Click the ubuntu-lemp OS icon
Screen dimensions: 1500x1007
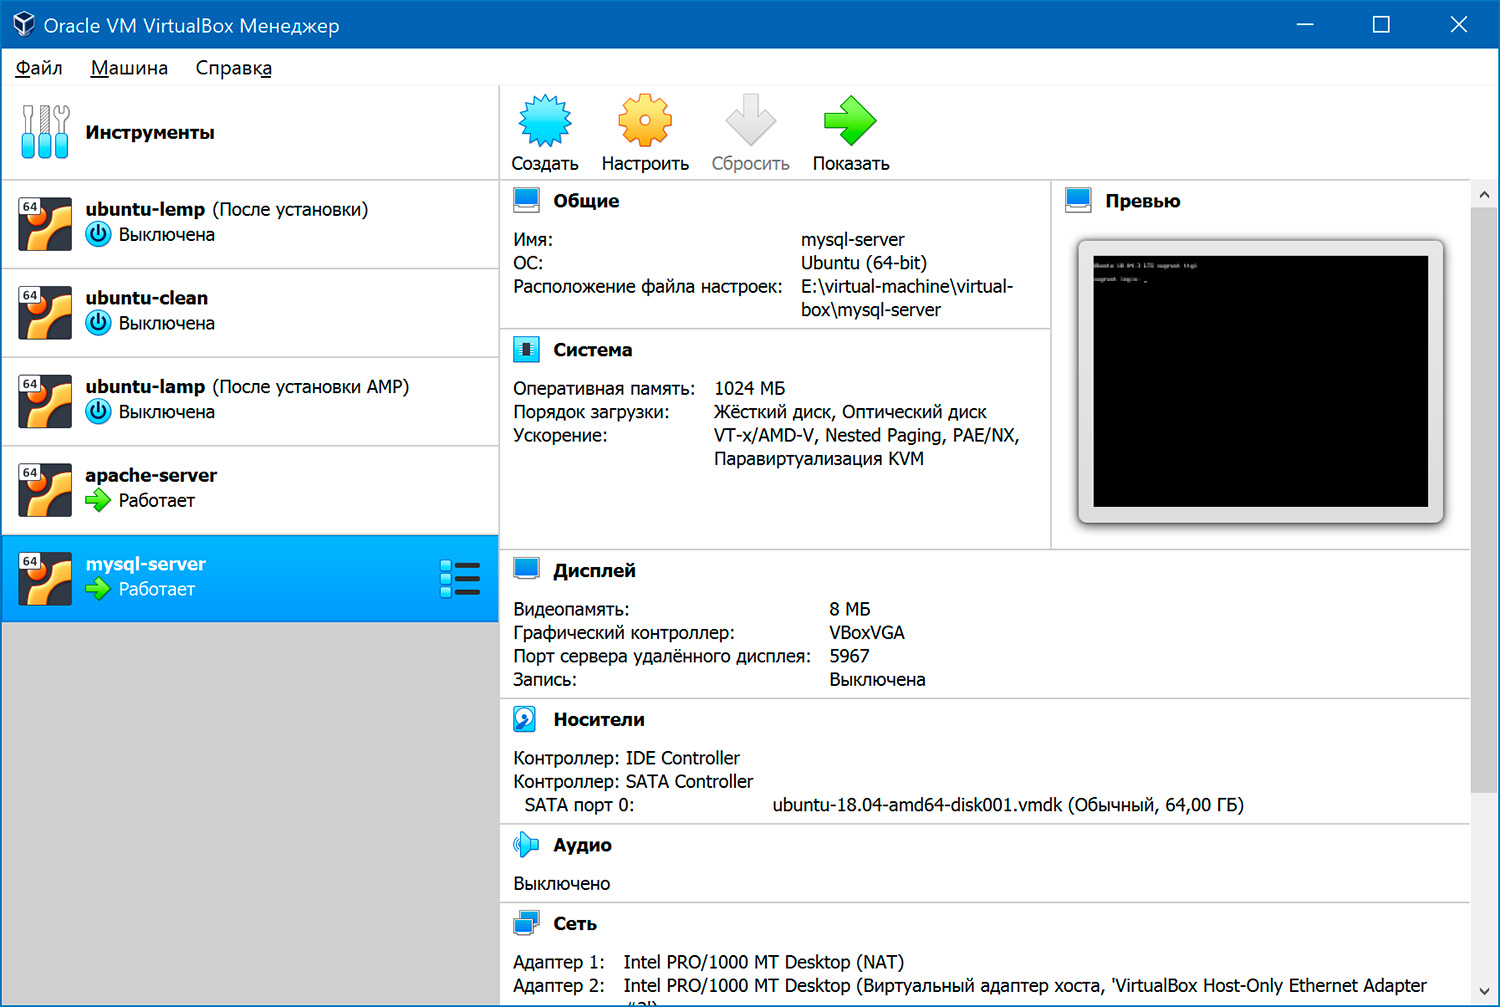[45, 223]
